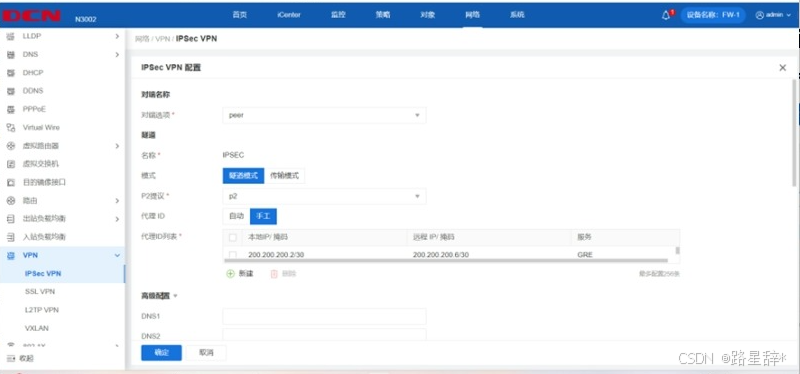Click the DNS sidebar icon
Screen dimensions: 800x374
tap(10, 55)
